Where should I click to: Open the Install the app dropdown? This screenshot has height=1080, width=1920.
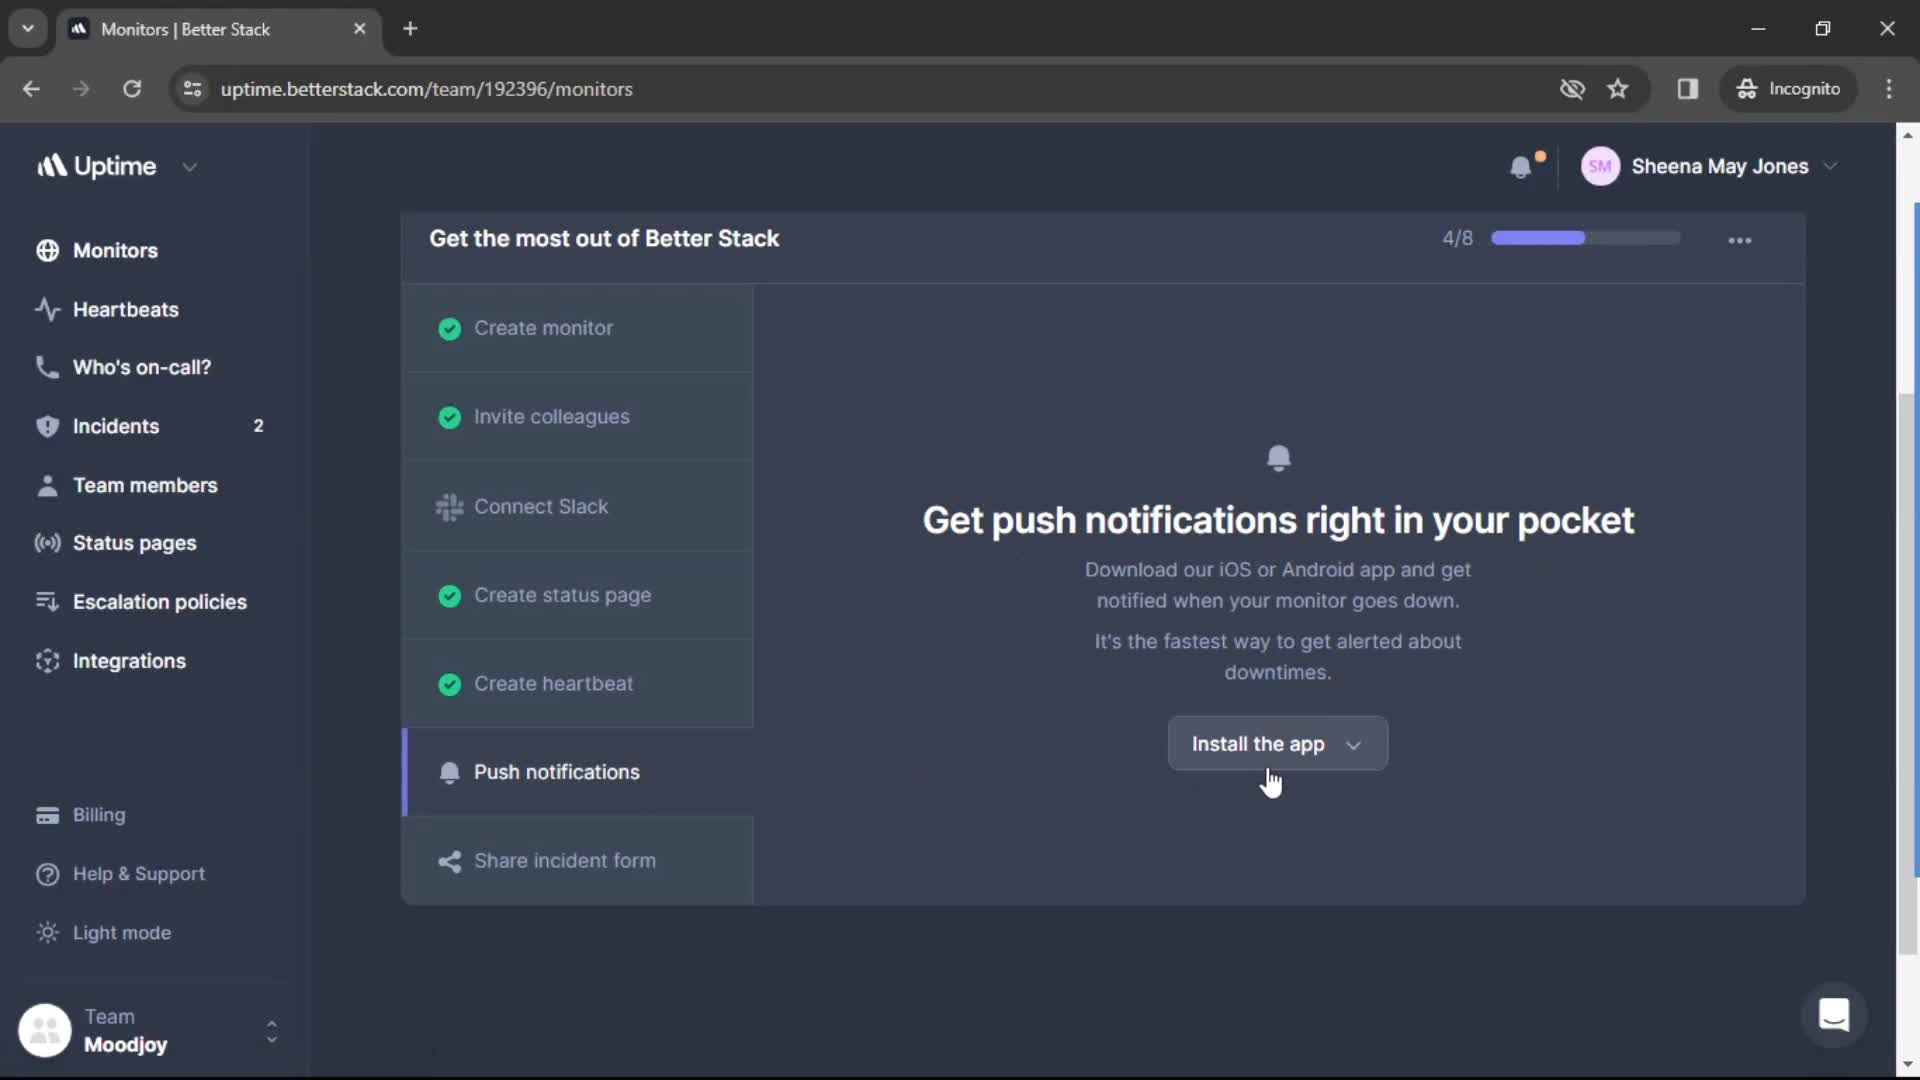1277,744
